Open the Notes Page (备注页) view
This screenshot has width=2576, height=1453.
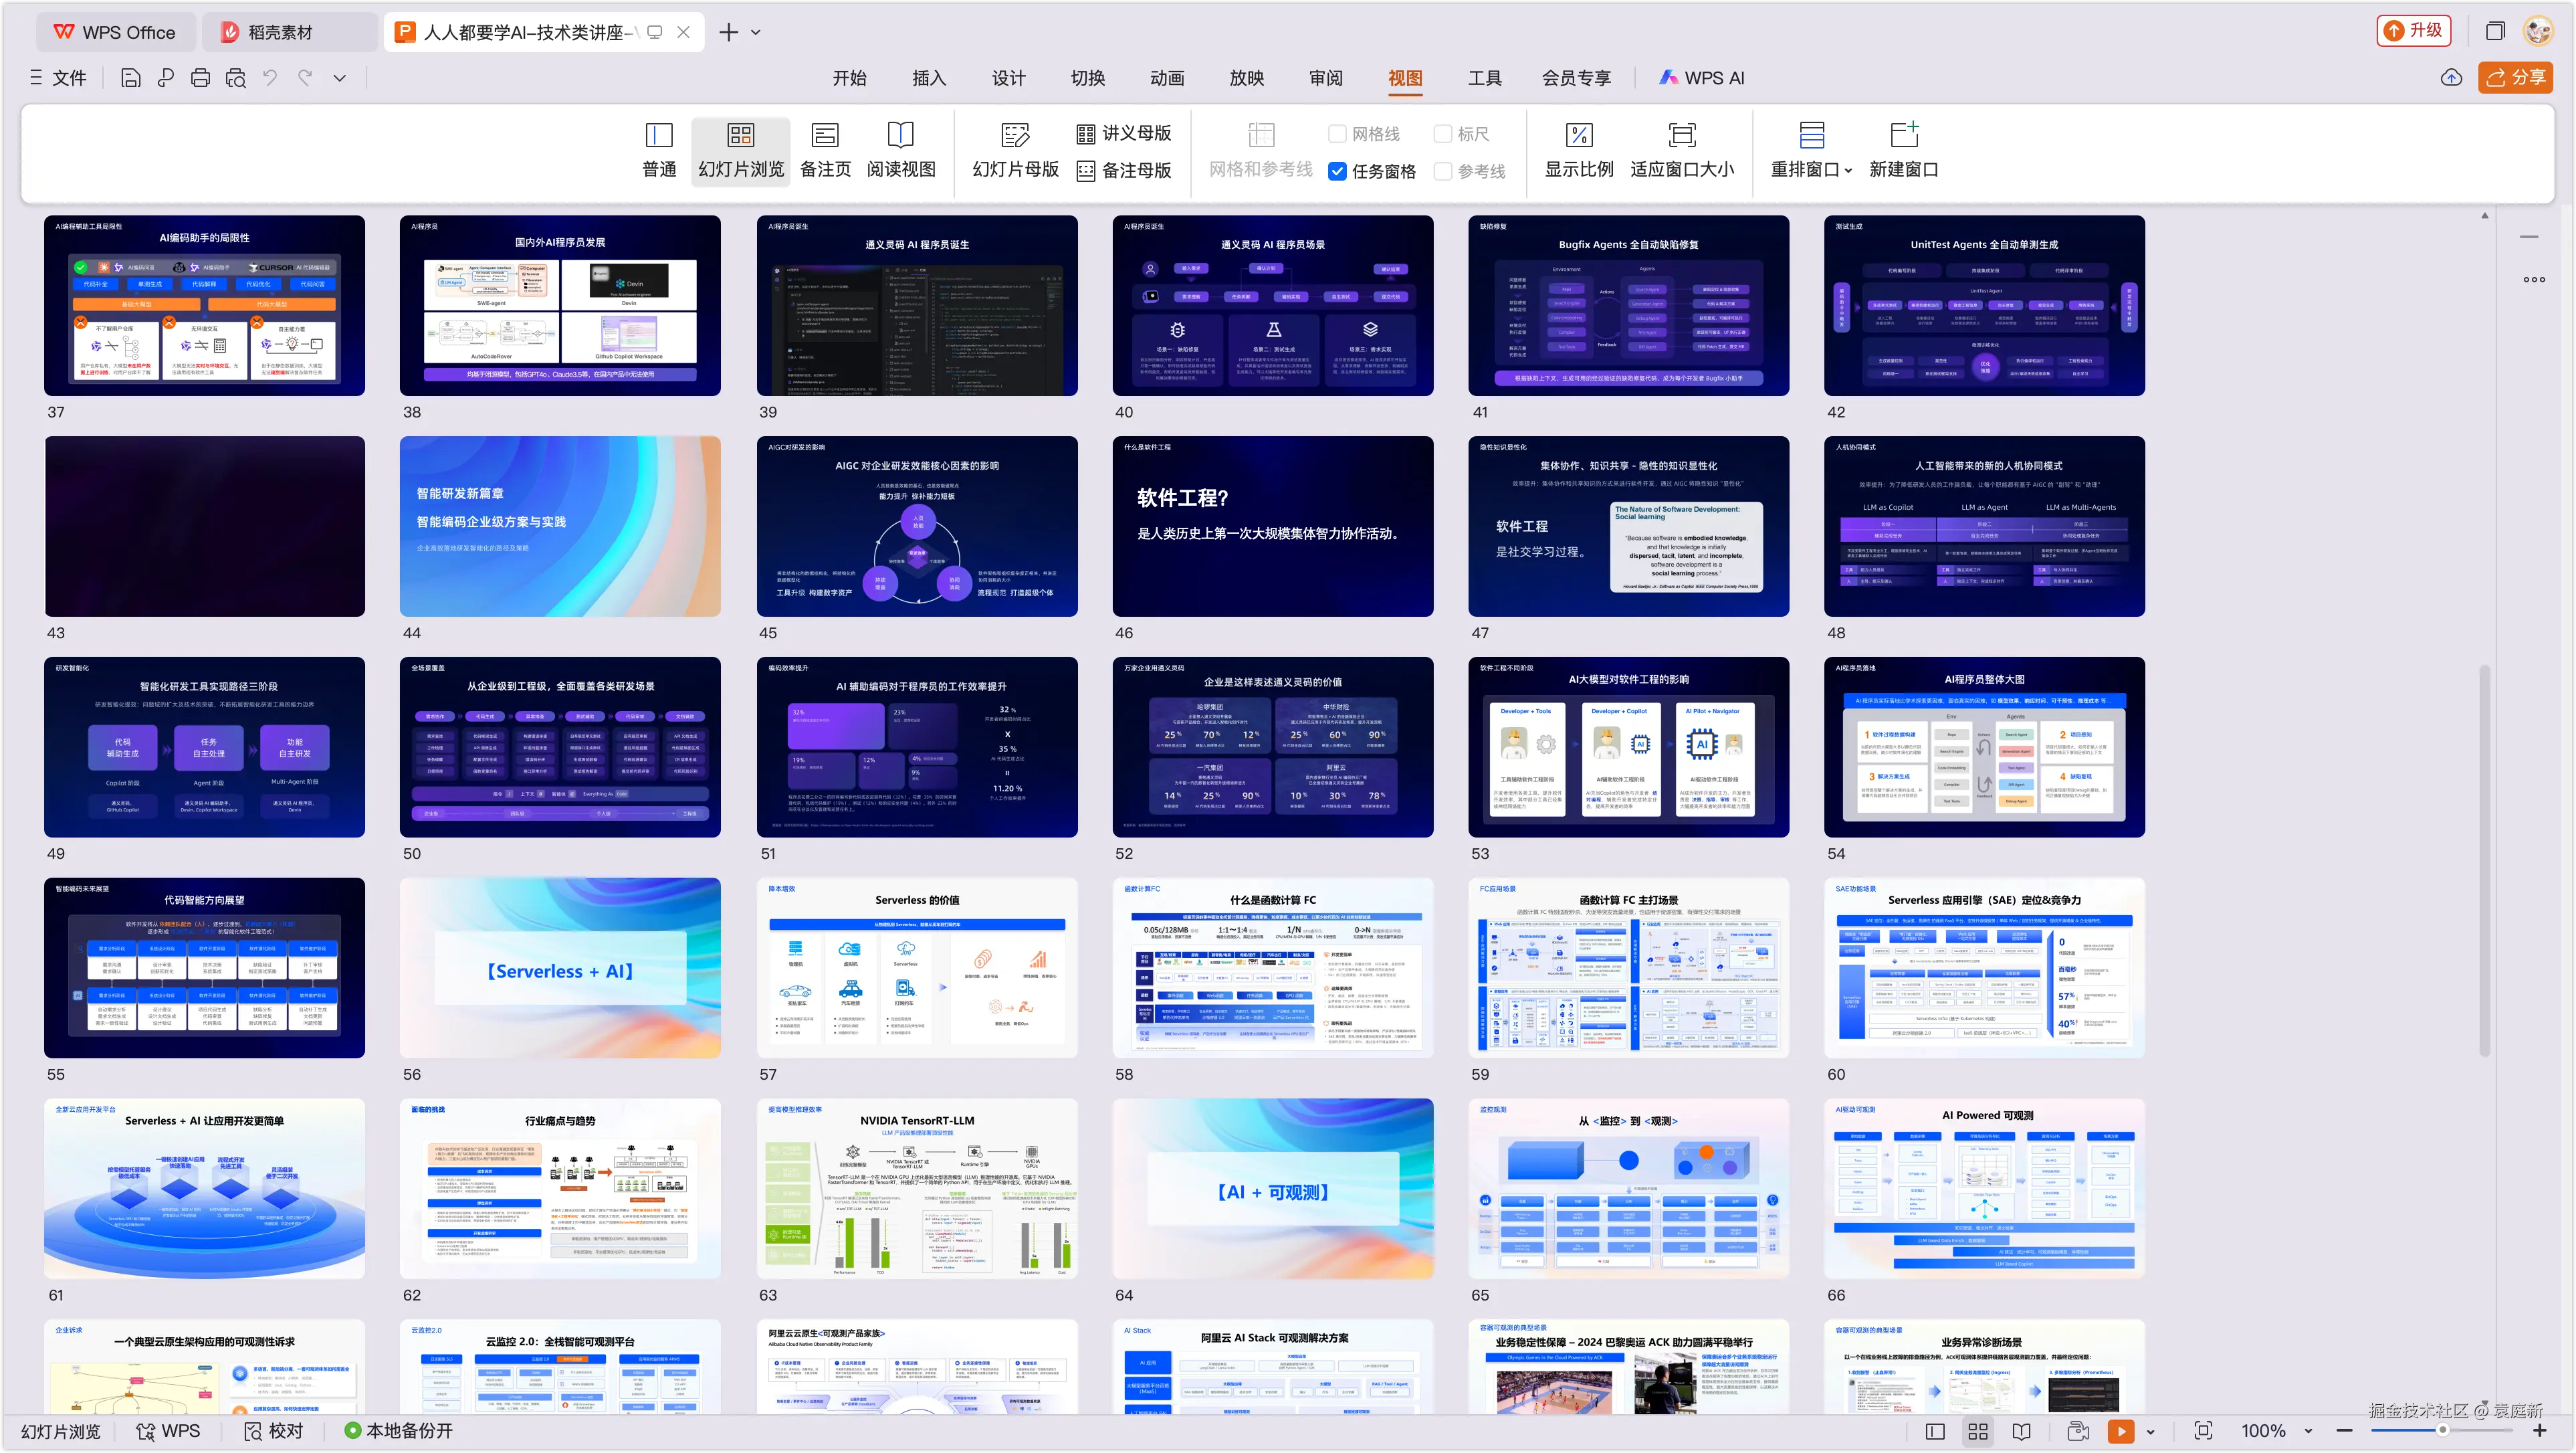(825, 149)
